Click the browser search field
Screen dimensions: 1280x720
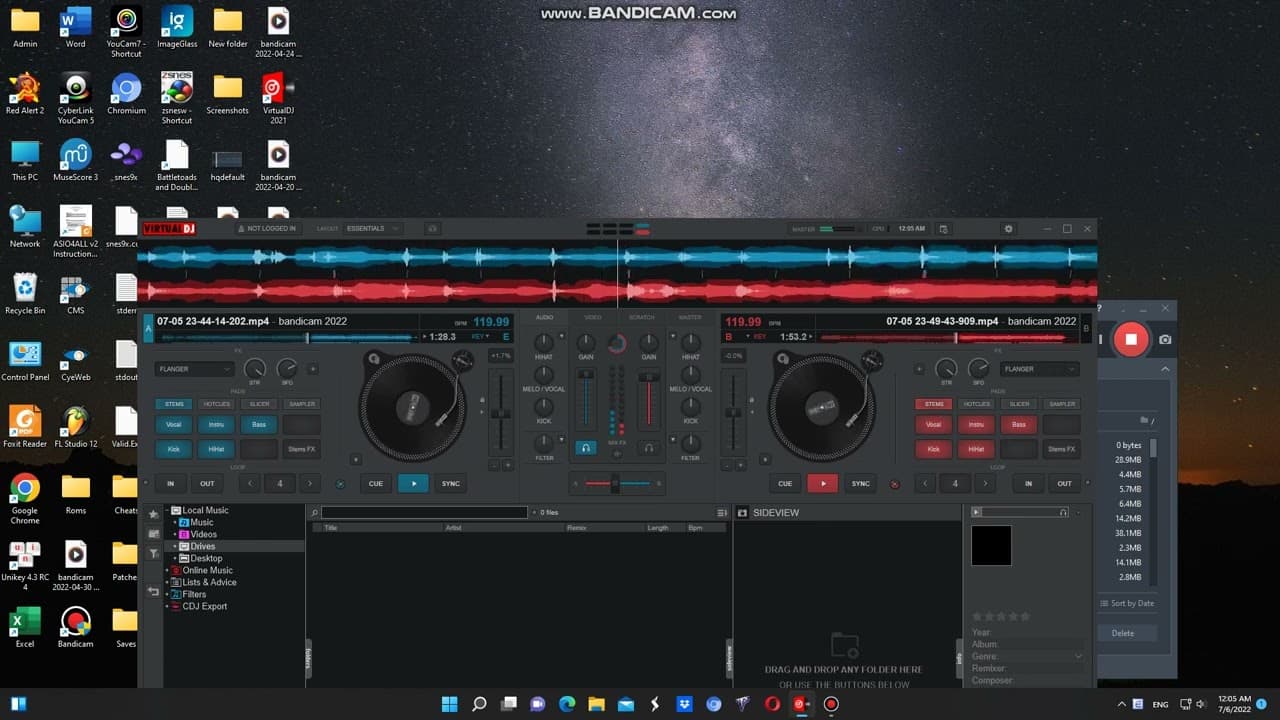click(x=424, y=513)
